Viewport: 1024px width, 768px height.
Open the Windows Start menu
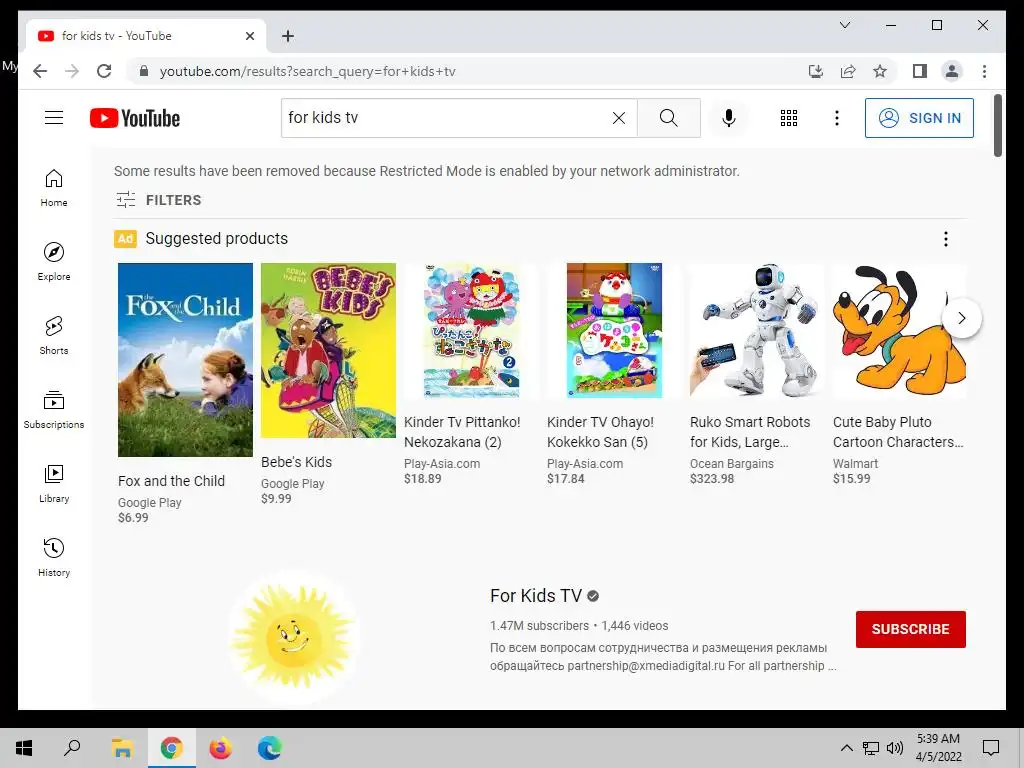point(24,748)
